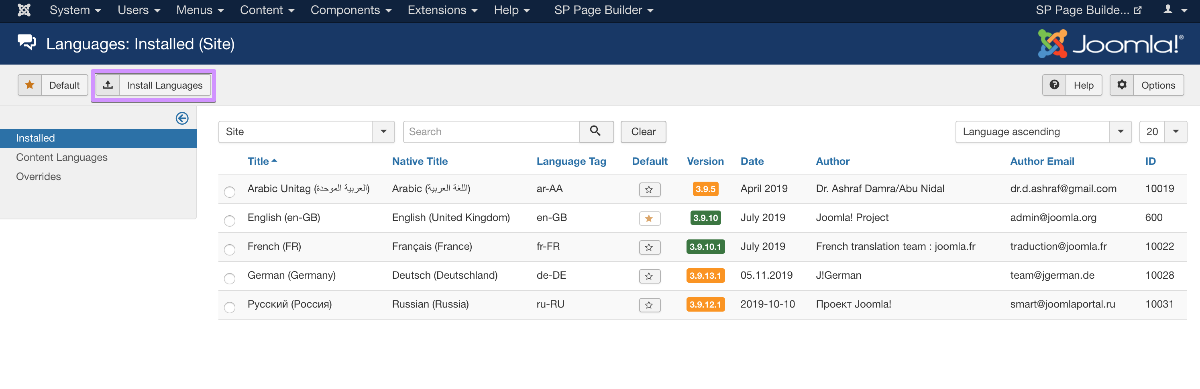Select the German (Germany) row radio button

[x=230, y=277]
